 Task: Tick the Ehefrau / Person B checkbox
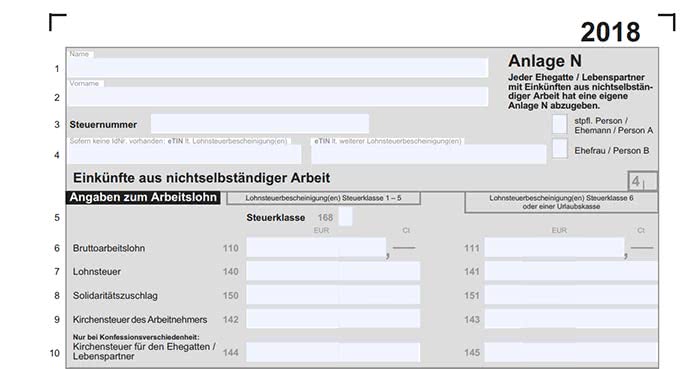pos(560,149)
